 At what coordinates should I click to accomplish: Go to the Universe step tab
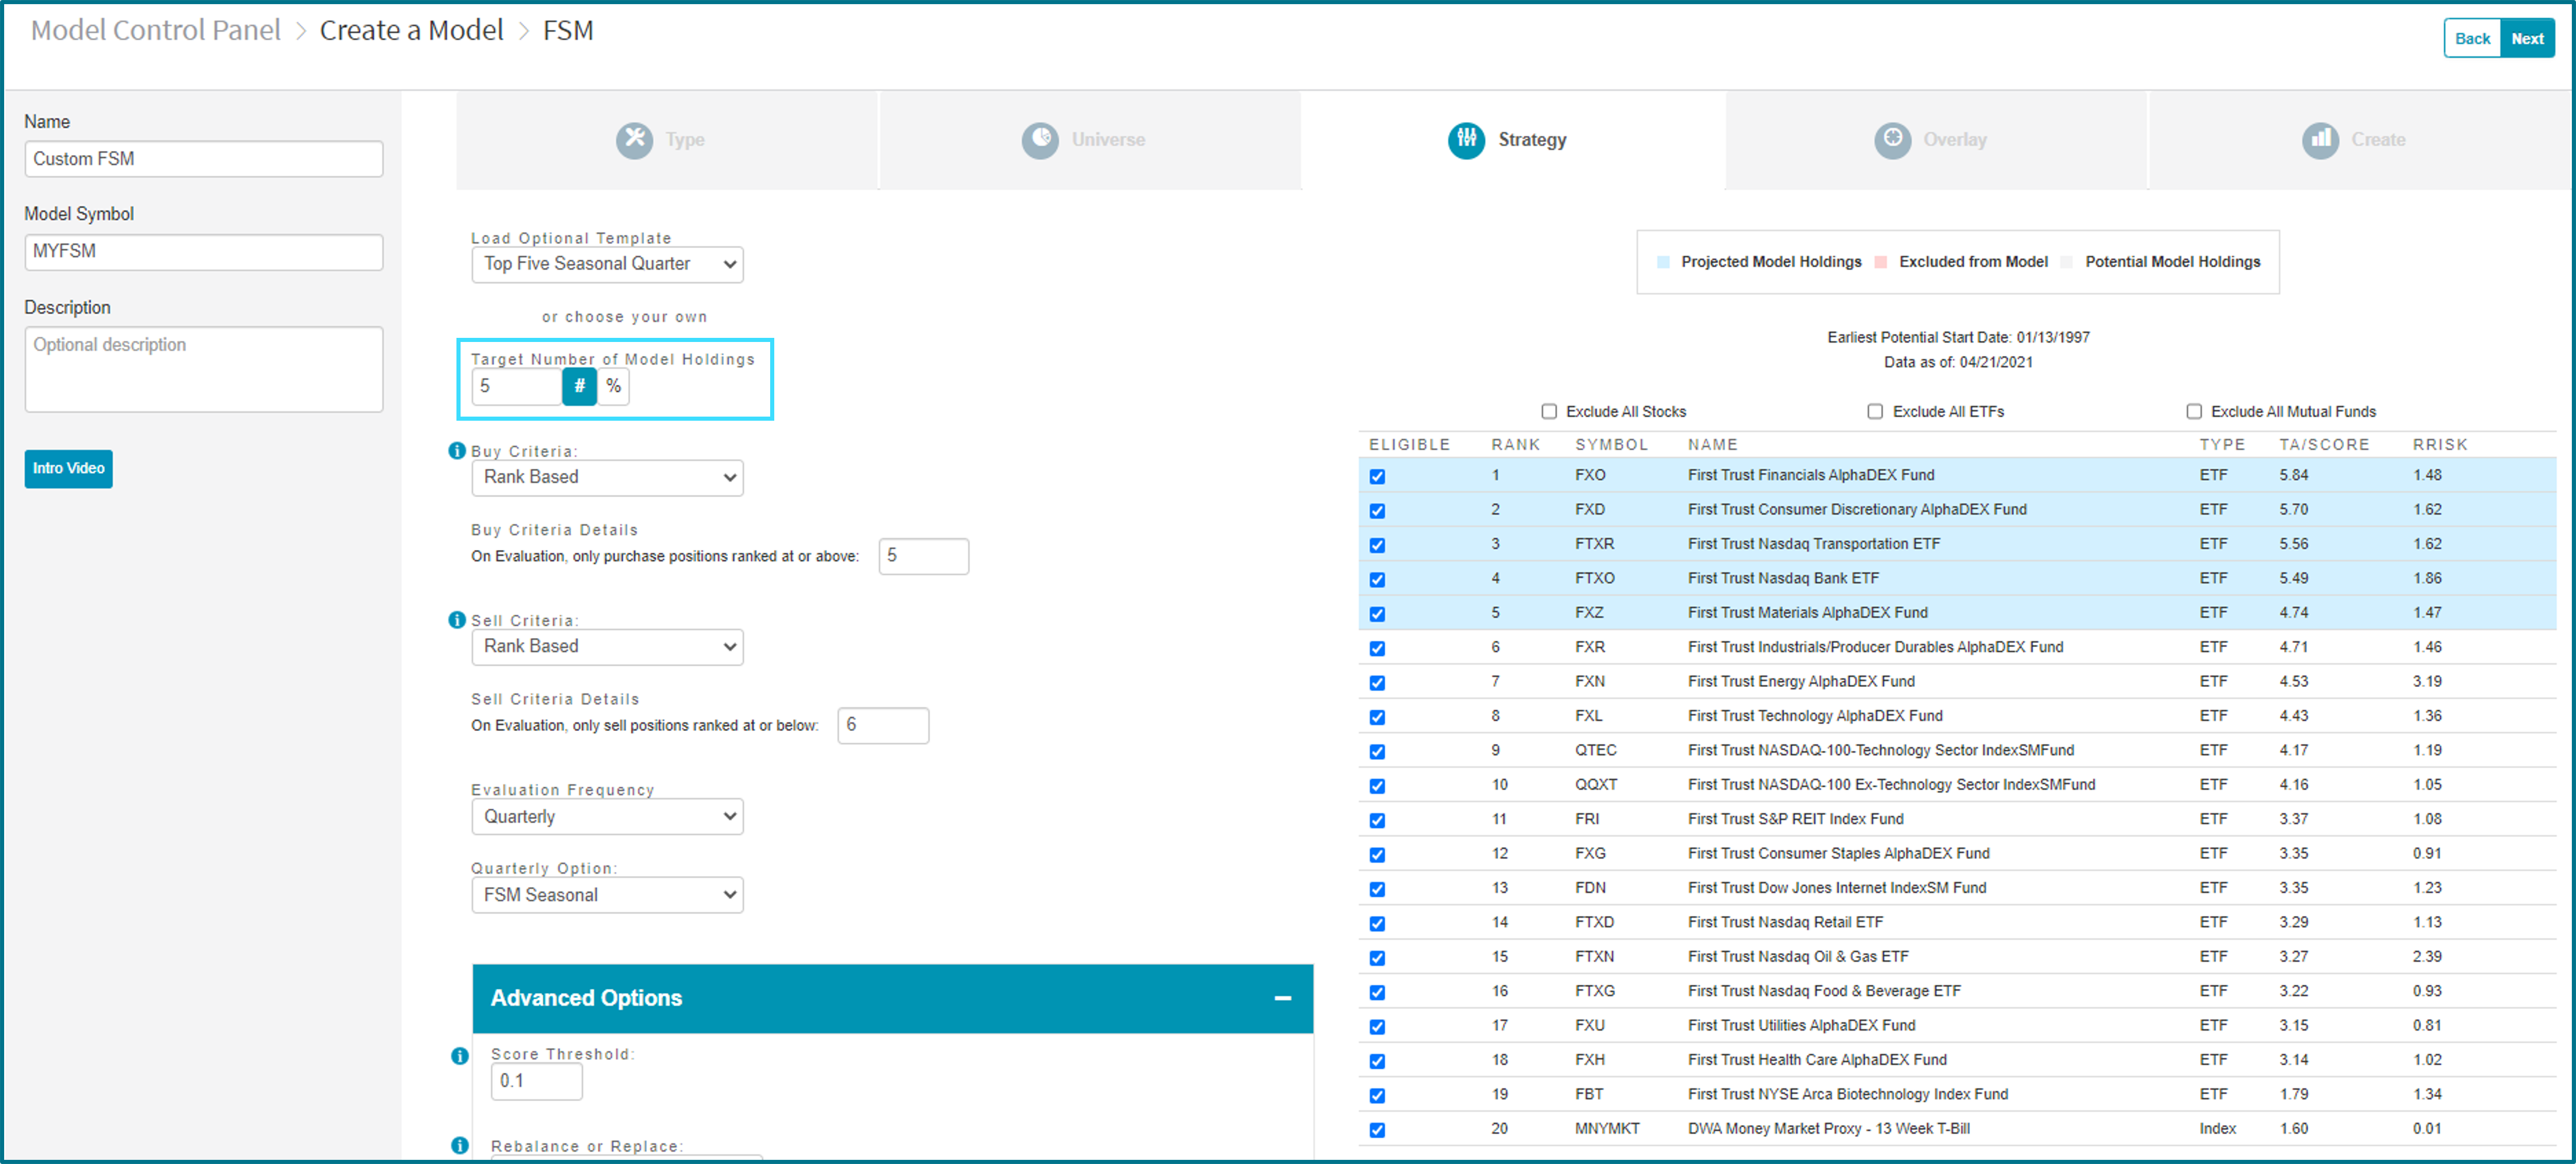tap(1090, 140)
